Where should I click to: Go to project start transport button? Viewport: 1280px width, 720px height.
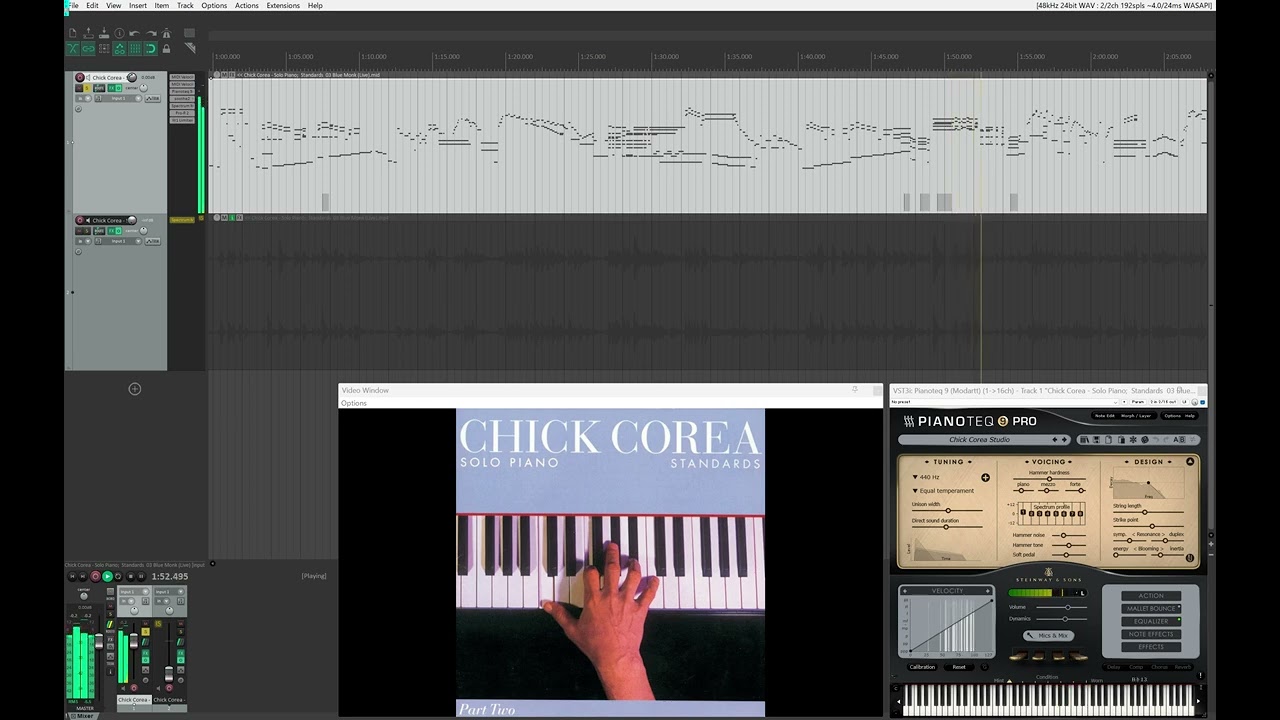(72, 576)
